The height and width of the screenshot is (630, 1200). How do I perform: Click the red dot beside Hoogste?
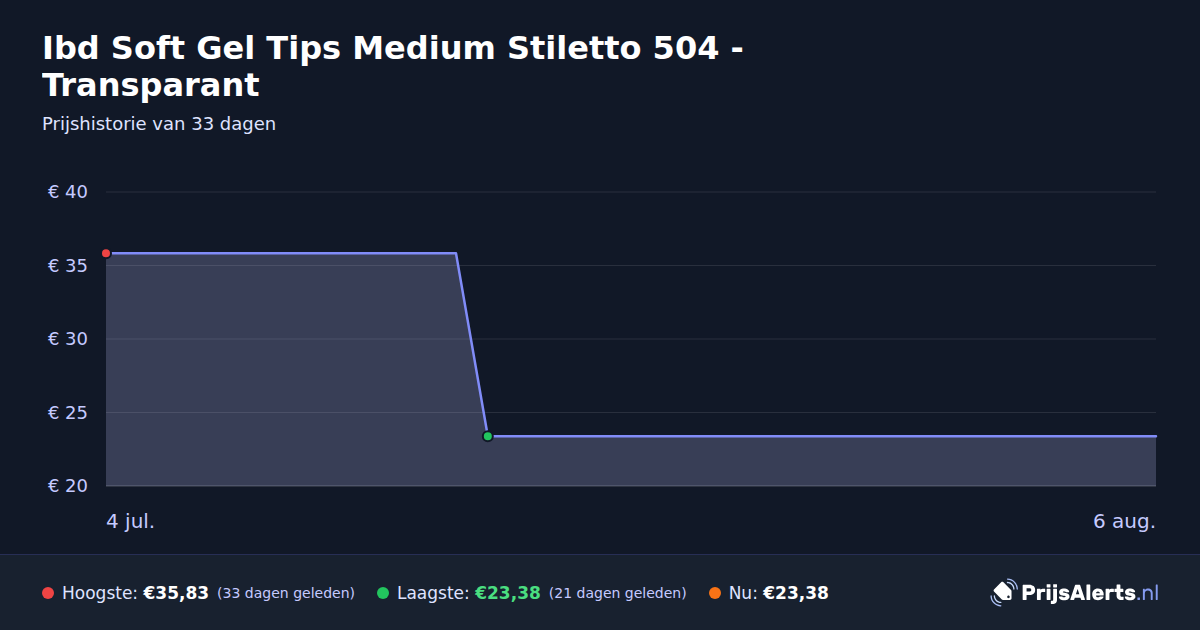pos(48,593)
